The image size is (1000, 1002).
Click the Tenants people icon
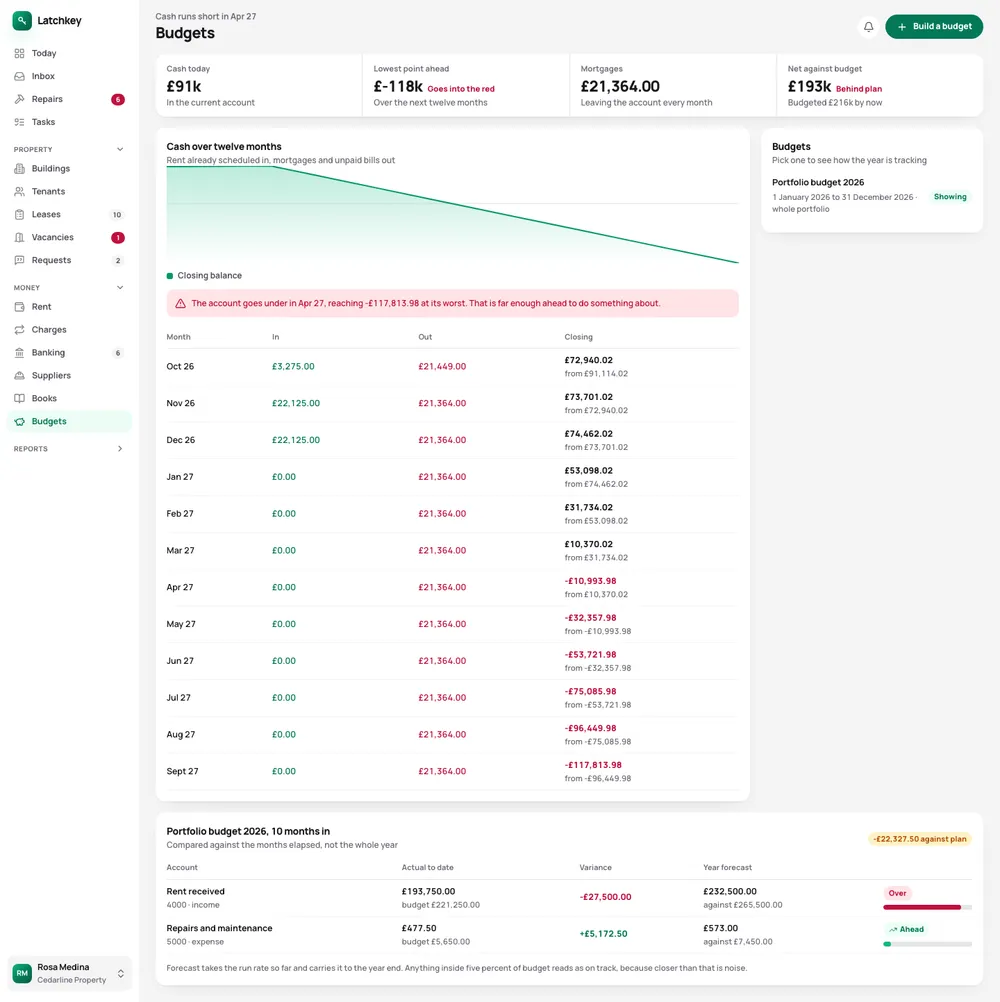point(20,192)
